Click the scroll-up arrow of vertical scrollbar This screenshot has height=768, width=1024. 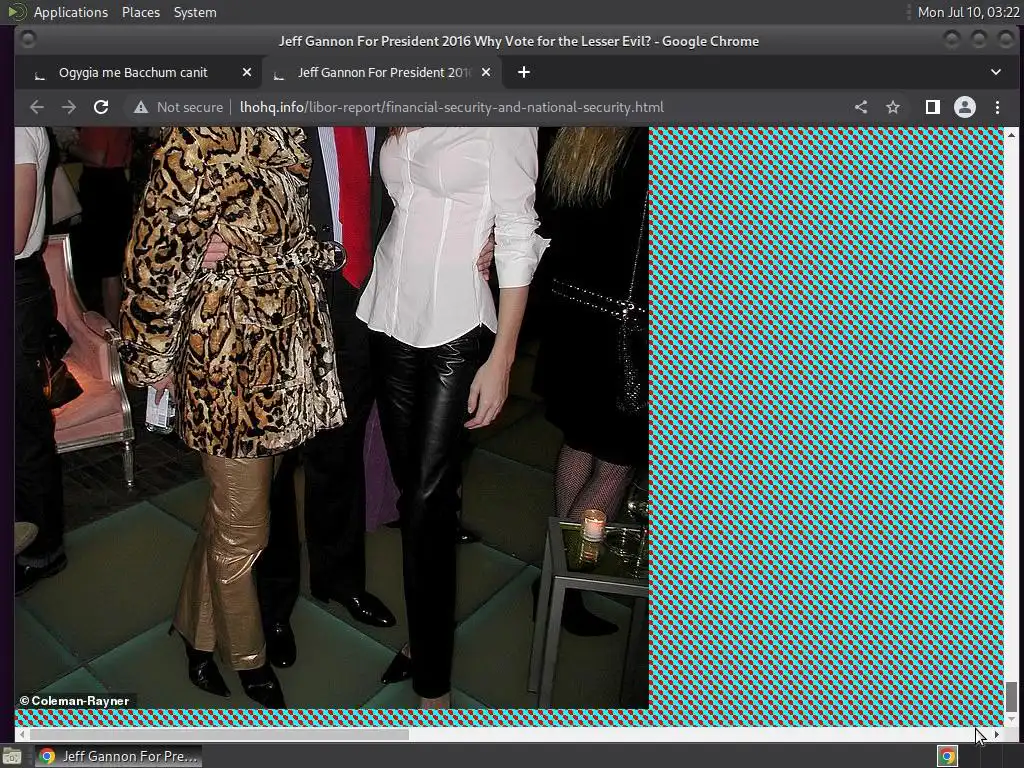[x=1011, y=134]
